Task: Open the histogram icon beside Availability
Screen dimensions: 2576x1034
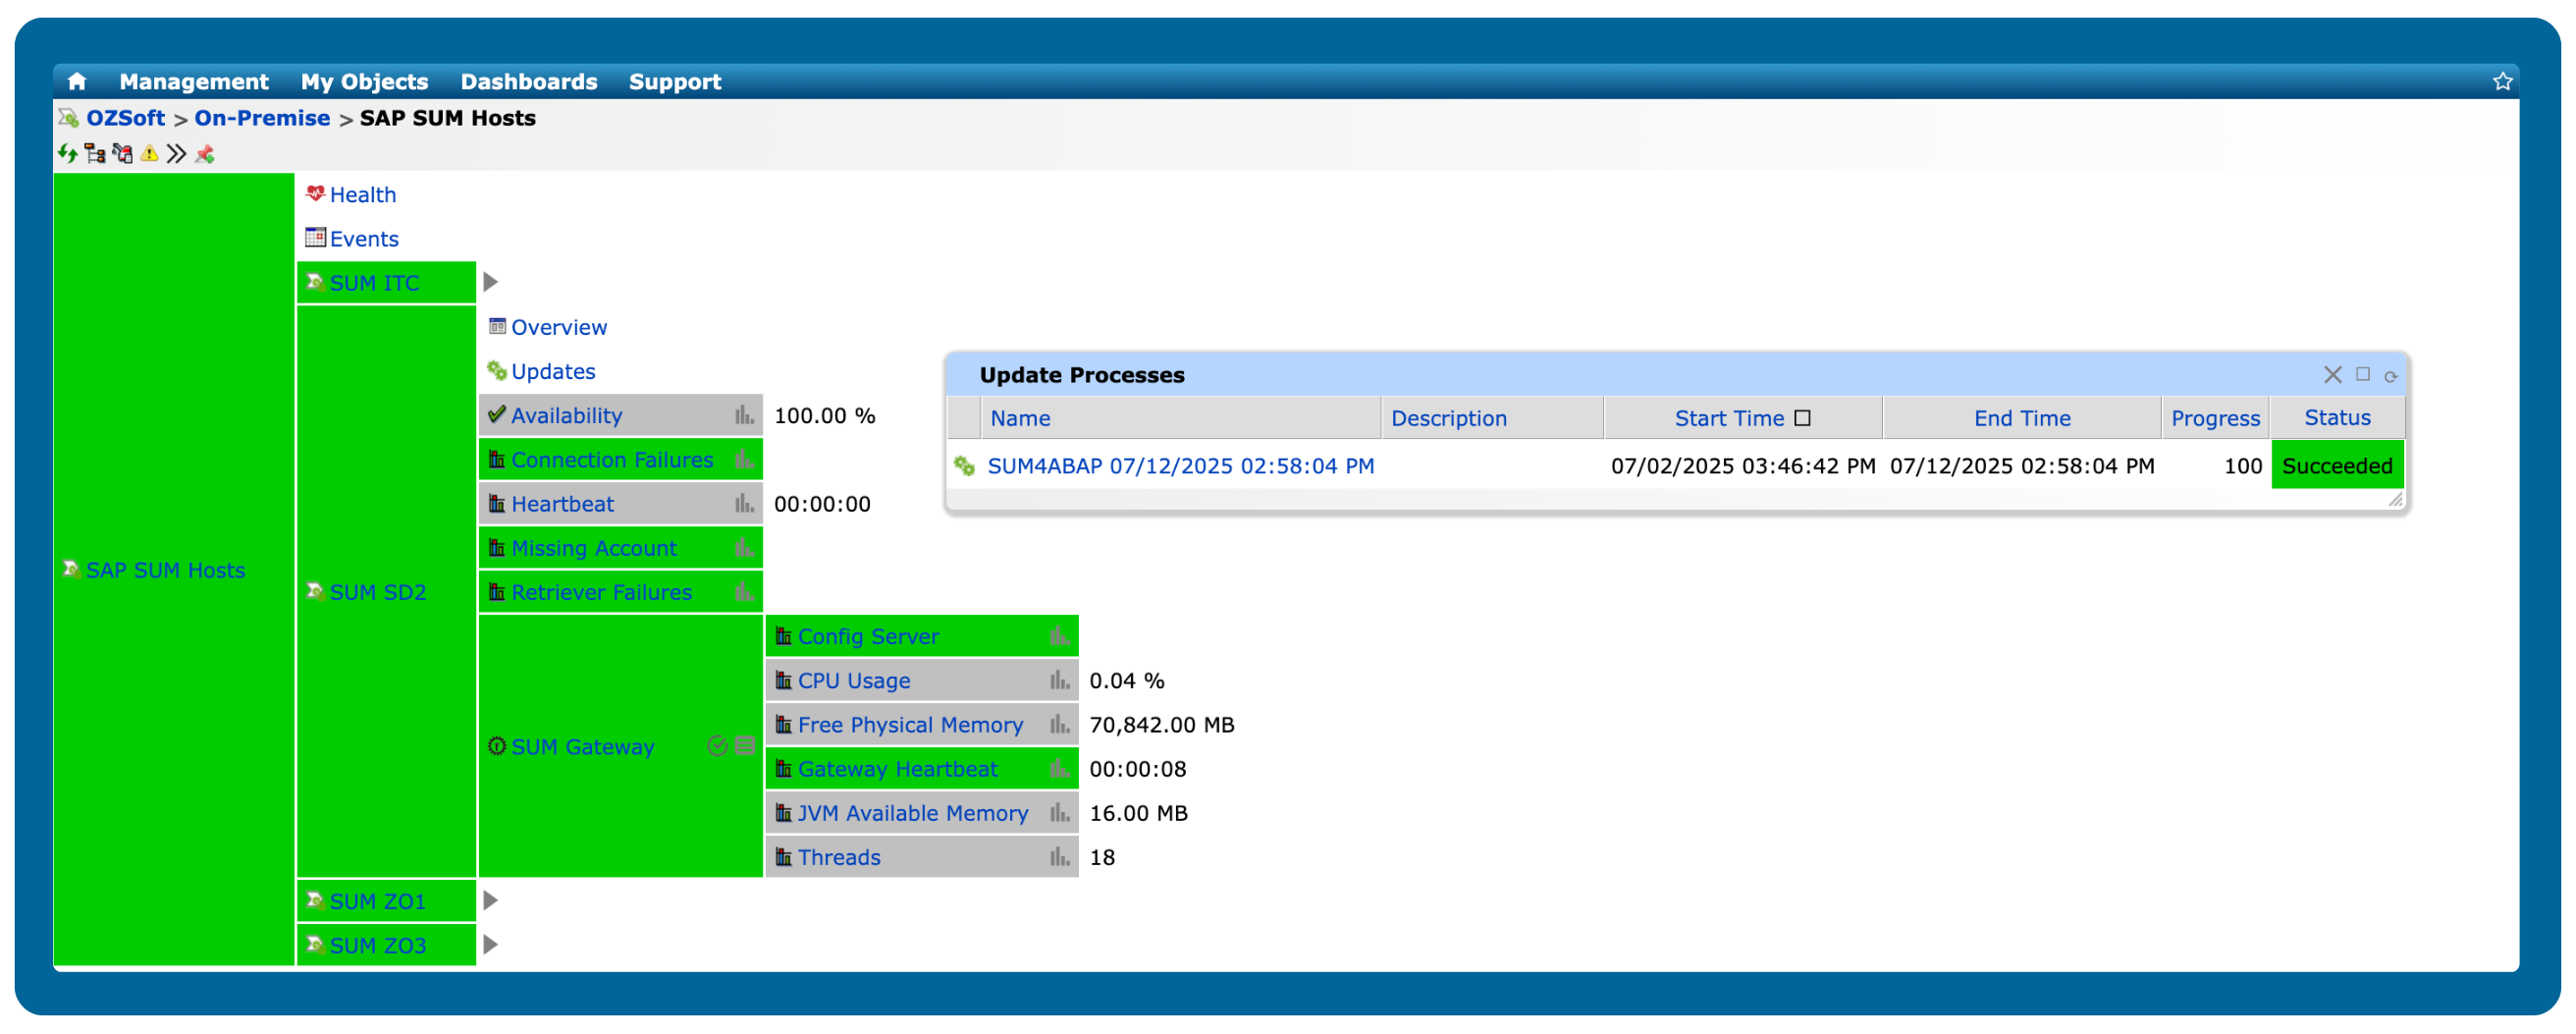Action: (744, 415)
